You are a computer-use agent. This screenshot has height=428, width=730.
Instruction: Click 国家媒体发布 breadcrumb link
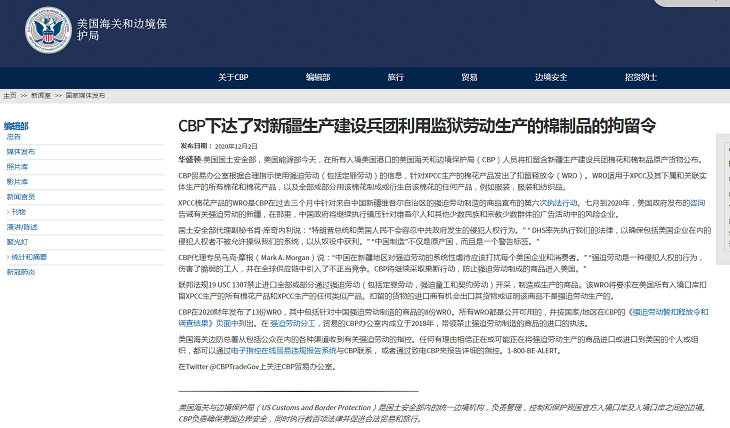tap(85, 95)
